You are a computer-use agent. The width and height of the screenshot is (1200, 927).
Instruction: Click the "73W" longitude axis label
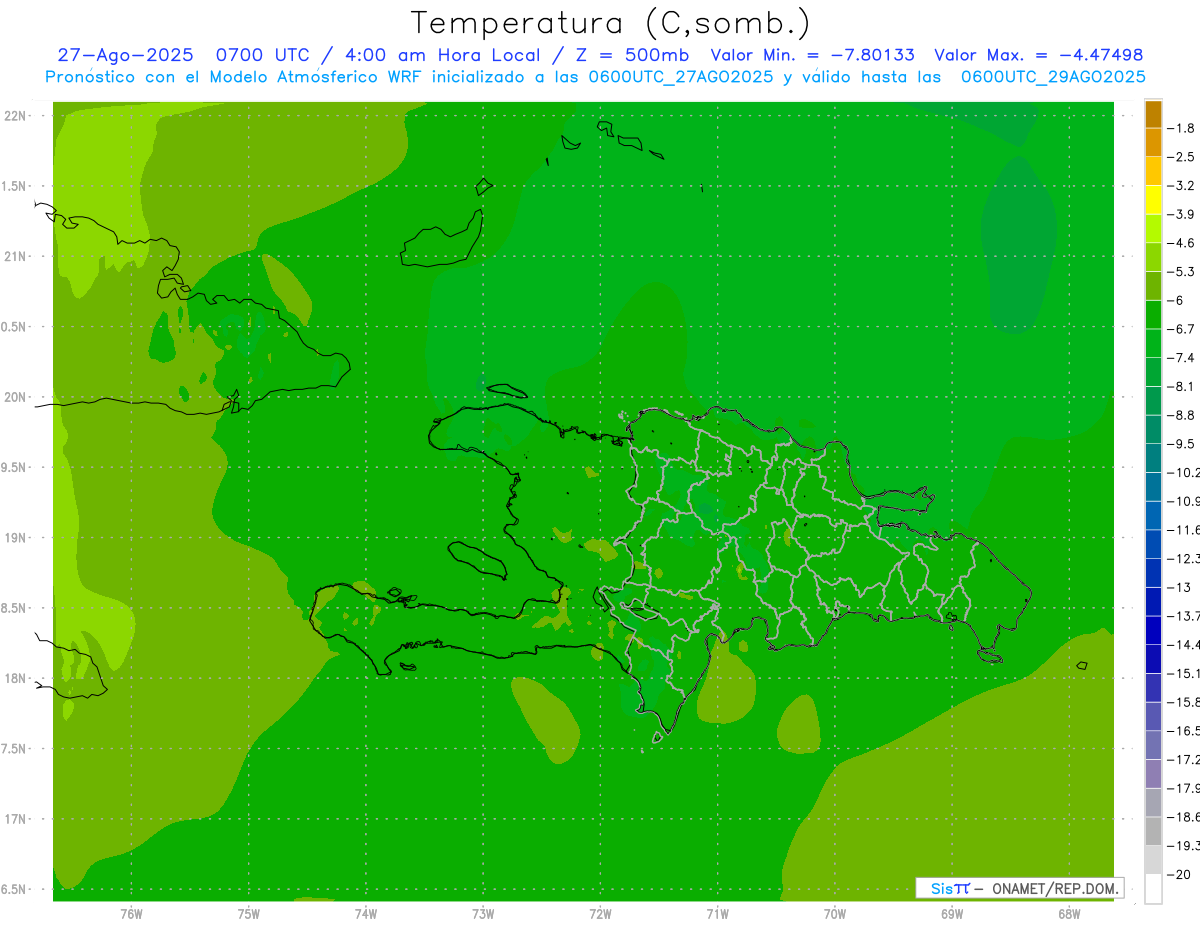(483, 914)
